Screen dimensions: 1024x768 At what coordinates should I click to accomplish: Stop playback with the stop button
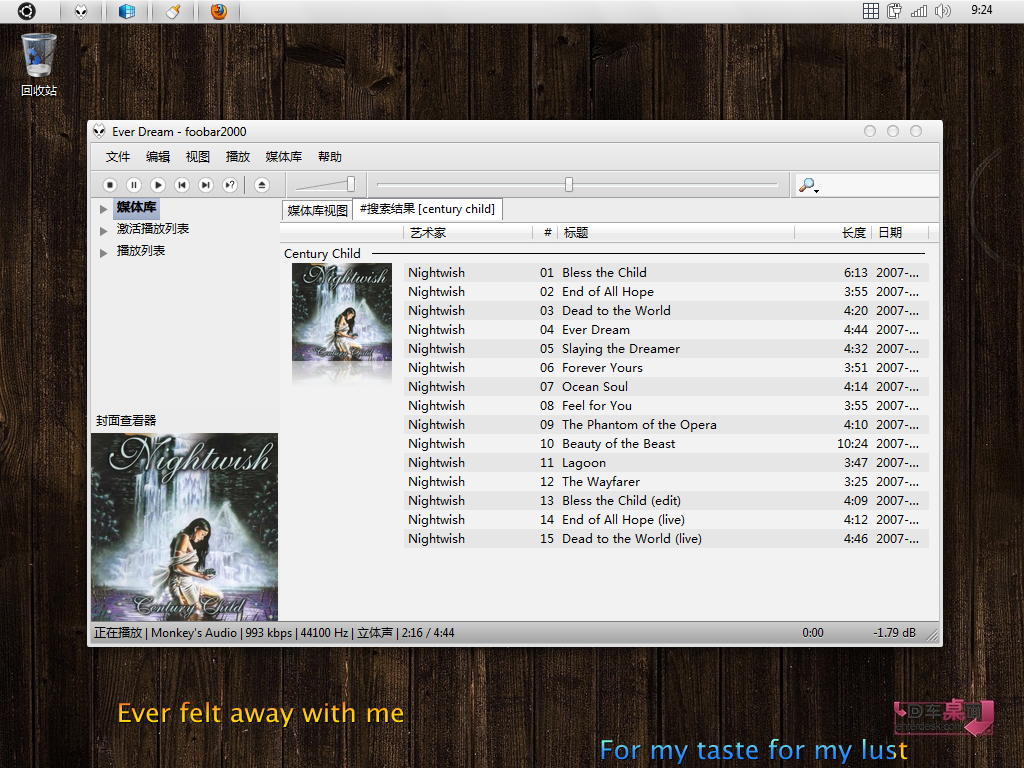[x=110, y=185]
